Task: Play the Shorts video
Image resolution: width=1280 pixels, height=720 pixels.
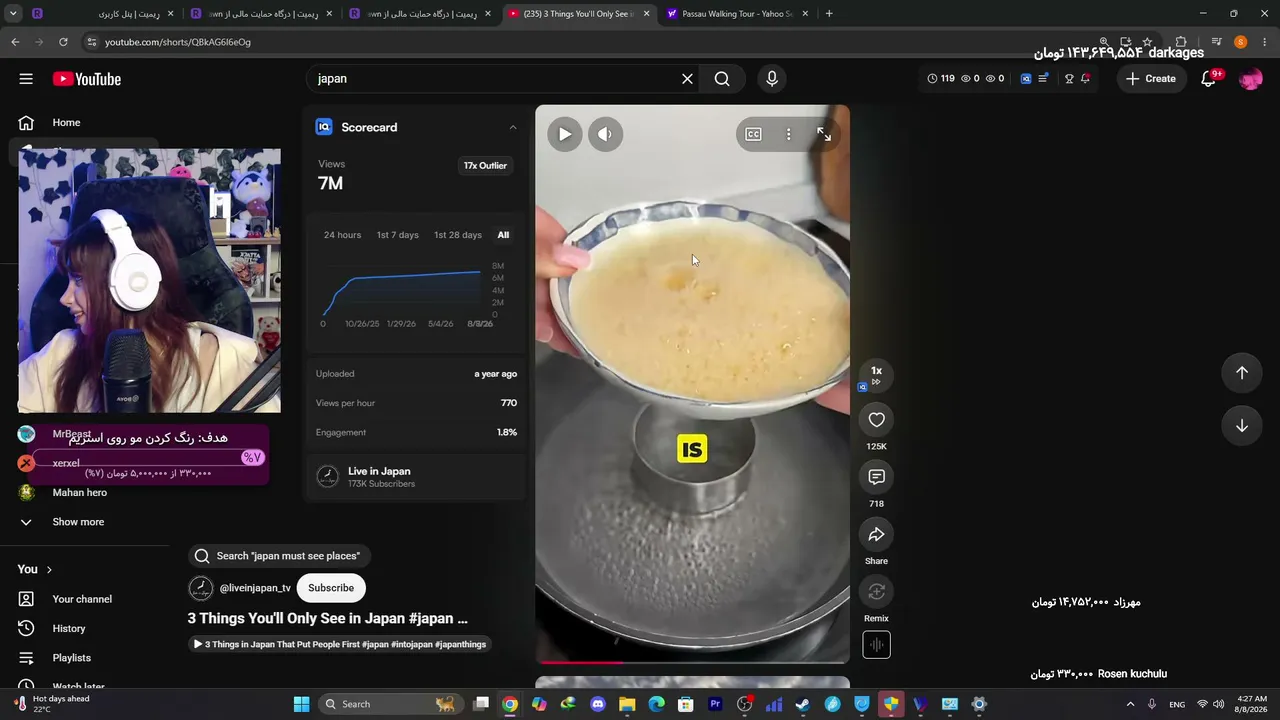Action: (565, 134)
